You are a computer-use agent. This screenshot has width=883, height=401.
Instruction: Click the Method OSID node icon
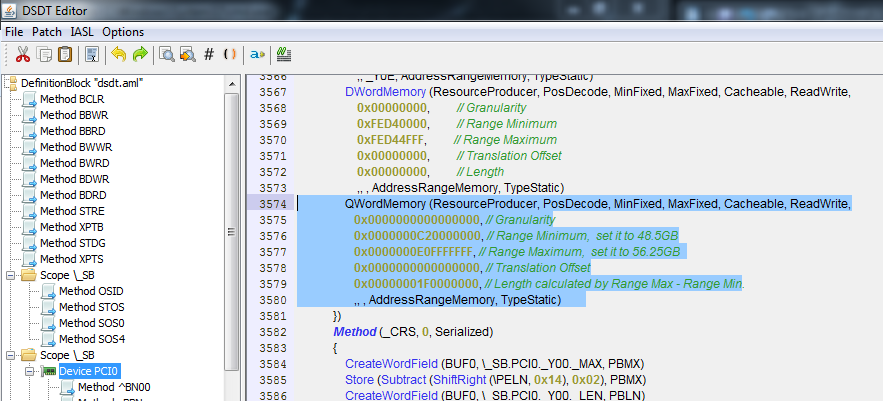tap(48, 292)
